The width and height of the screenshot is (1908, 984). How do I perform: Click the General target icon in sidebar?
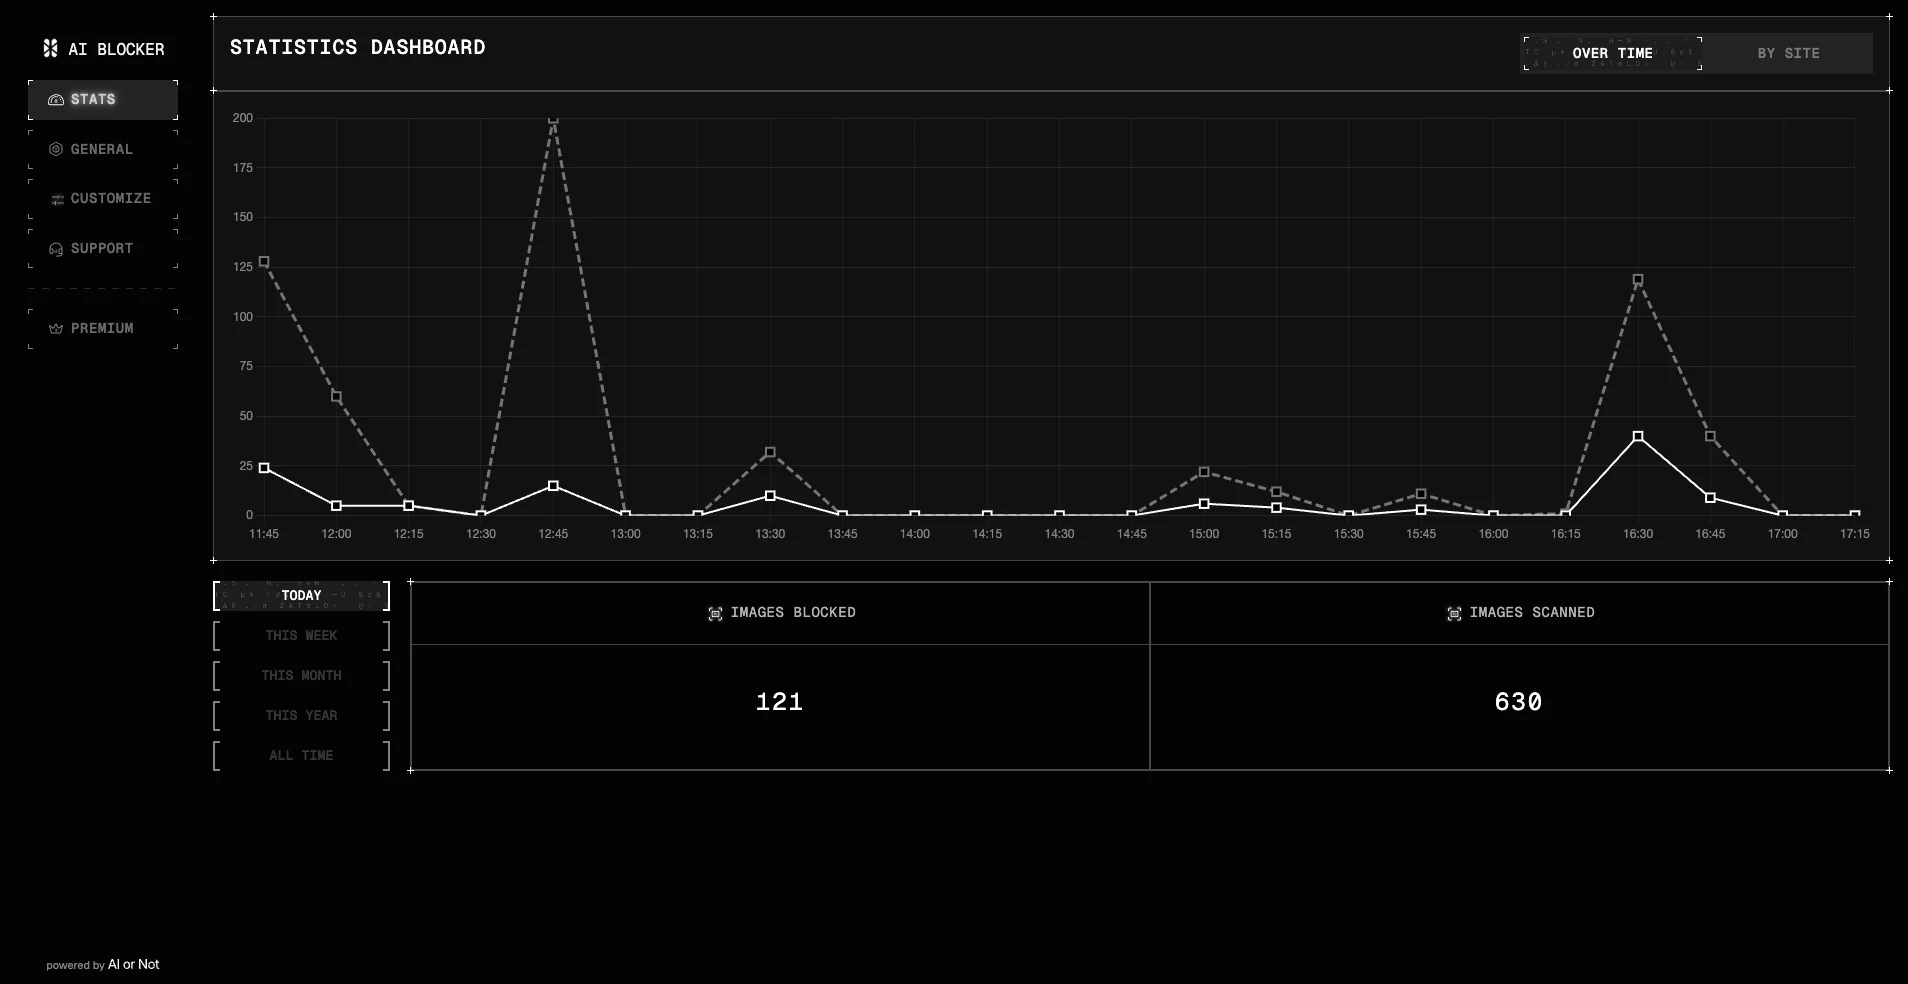[55, 149]
